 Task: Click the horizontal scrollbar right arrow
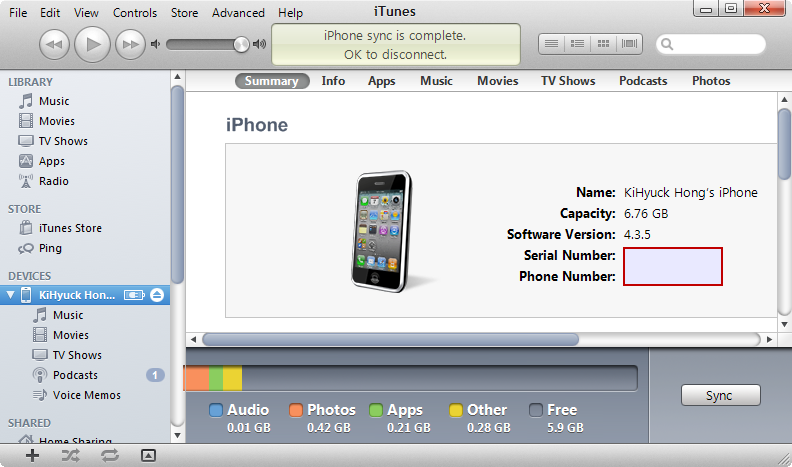769,340
